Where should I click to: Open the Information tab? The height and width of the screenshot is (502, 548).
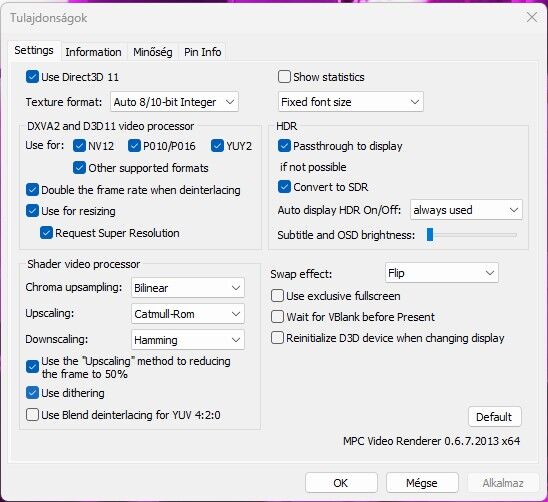click(93, 52)
